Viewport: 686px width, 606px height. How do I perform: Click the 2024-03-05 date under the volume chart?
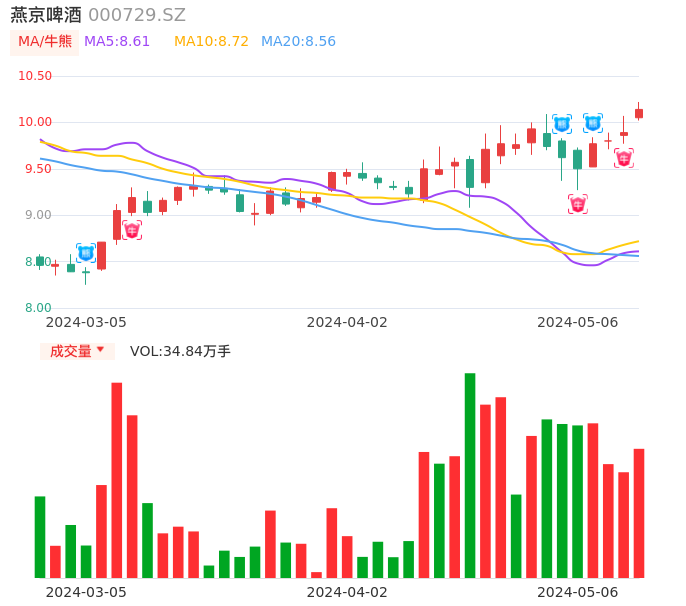click(x=86, y=592)
